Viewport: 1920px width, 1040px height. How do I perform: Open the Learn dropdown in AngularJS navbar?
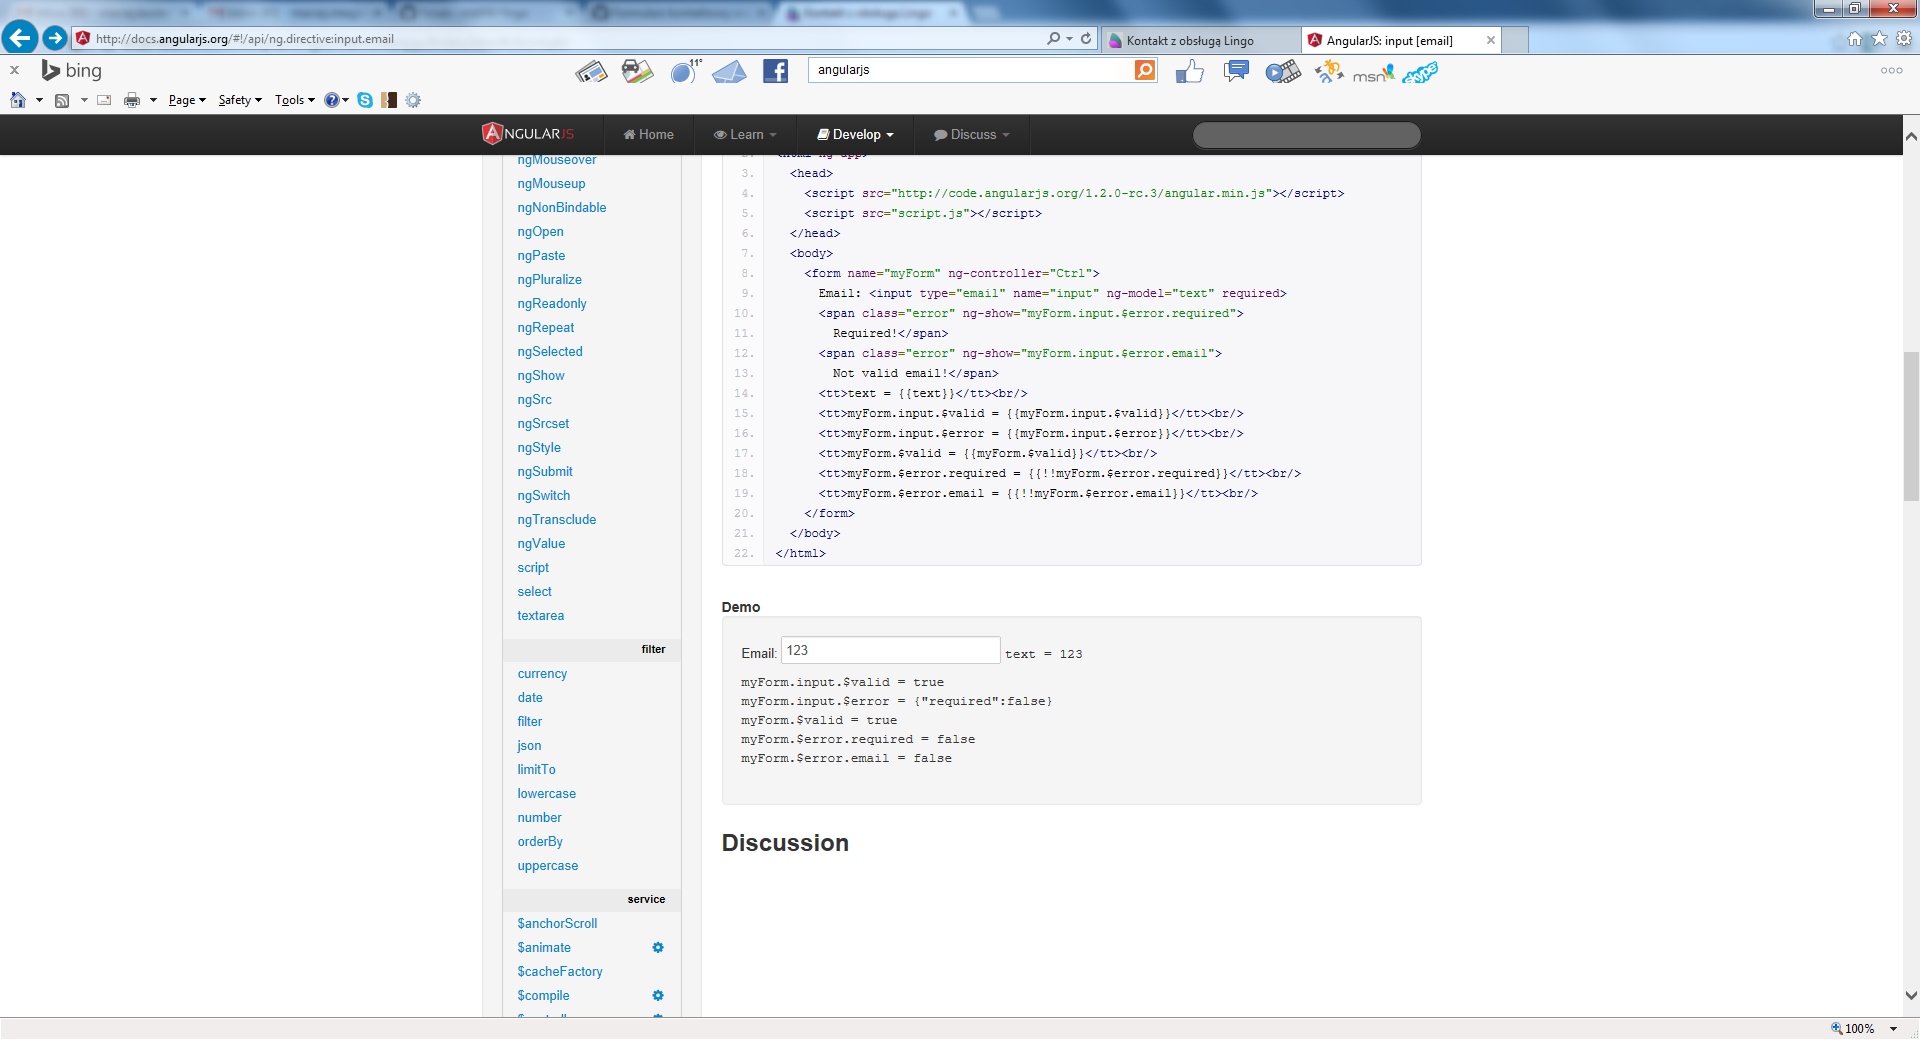[x=745, y=135]
